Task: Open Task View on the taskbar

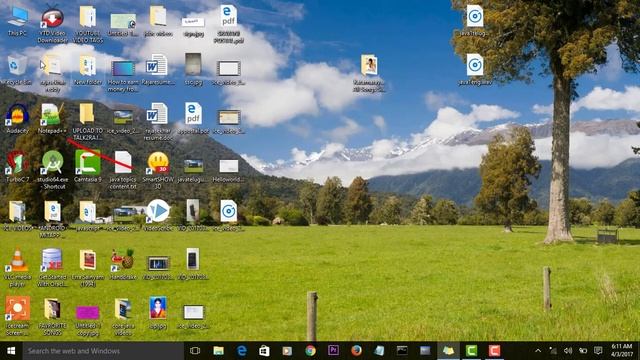Action: point(195,351)
